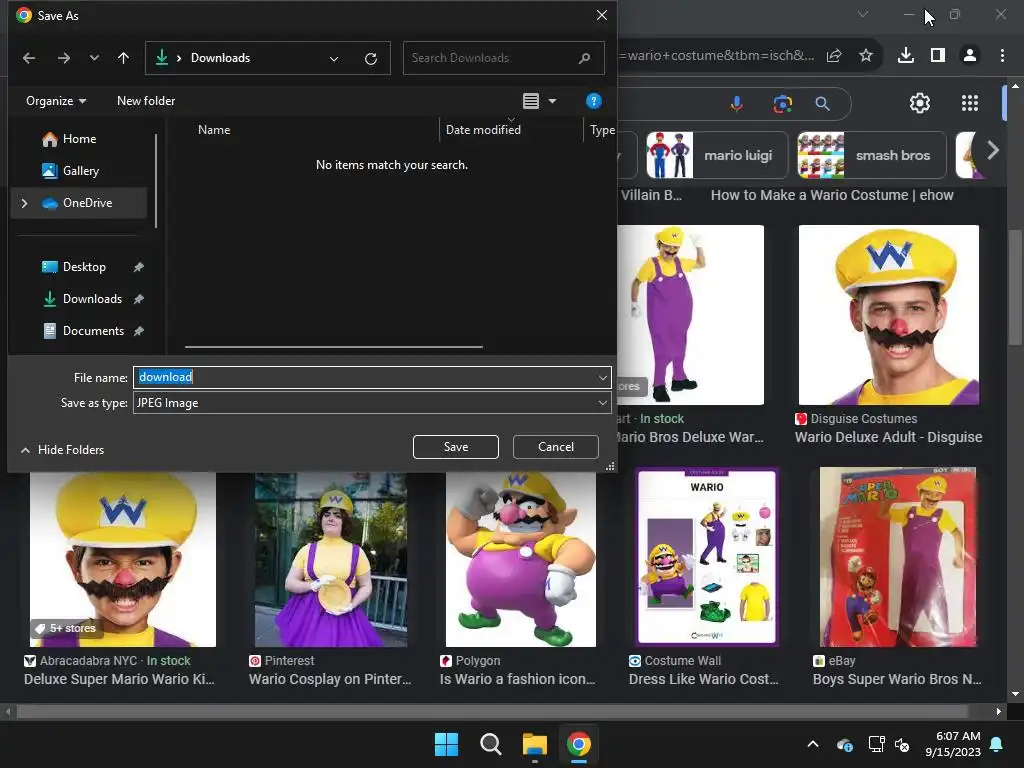Open Costume Wall Dress Like Wario link
The width and height of the screenshot is (1024, 768).
(703, 679)
